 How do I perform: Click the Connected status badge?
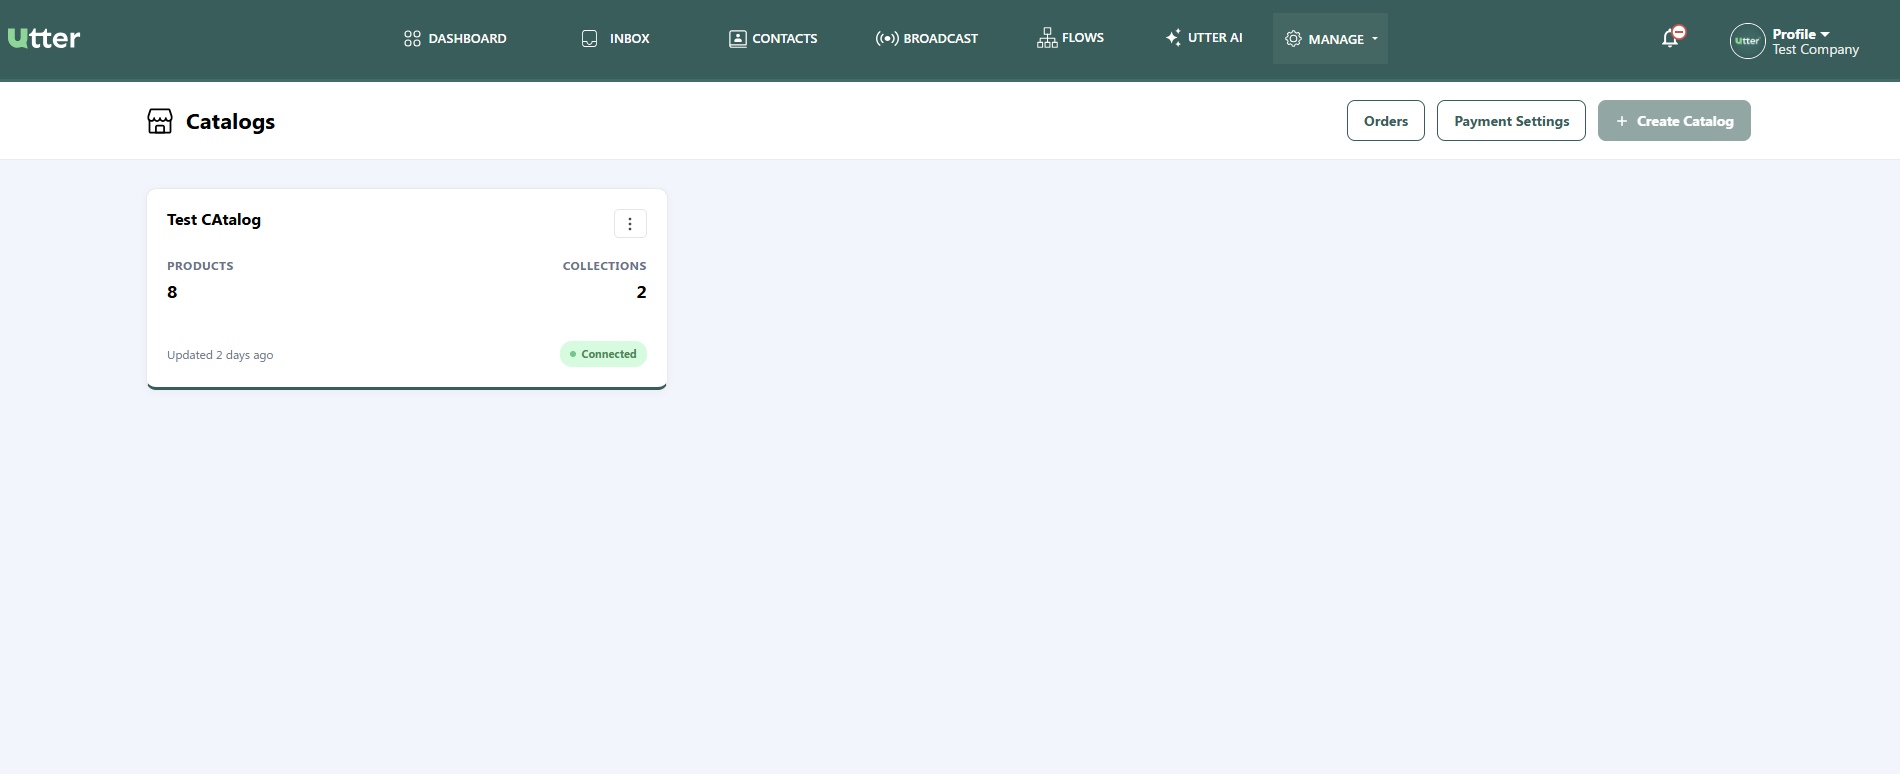[x=603, y=354]
